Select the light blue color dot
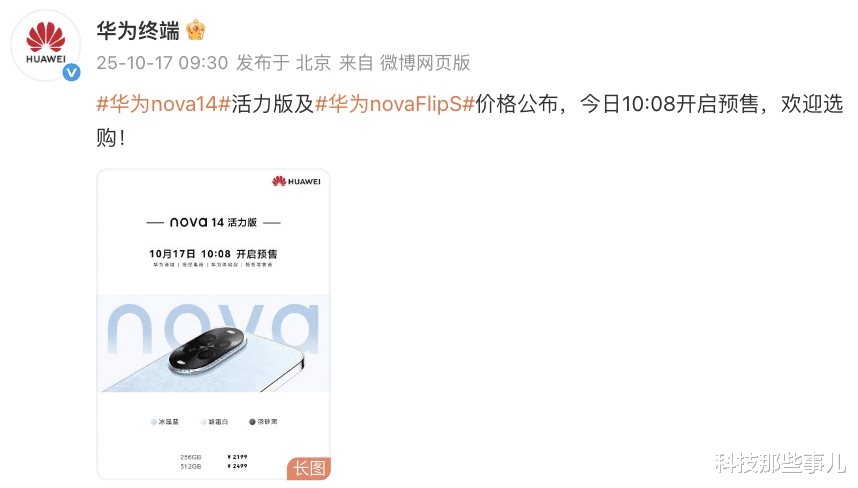 tap(153, 422)
